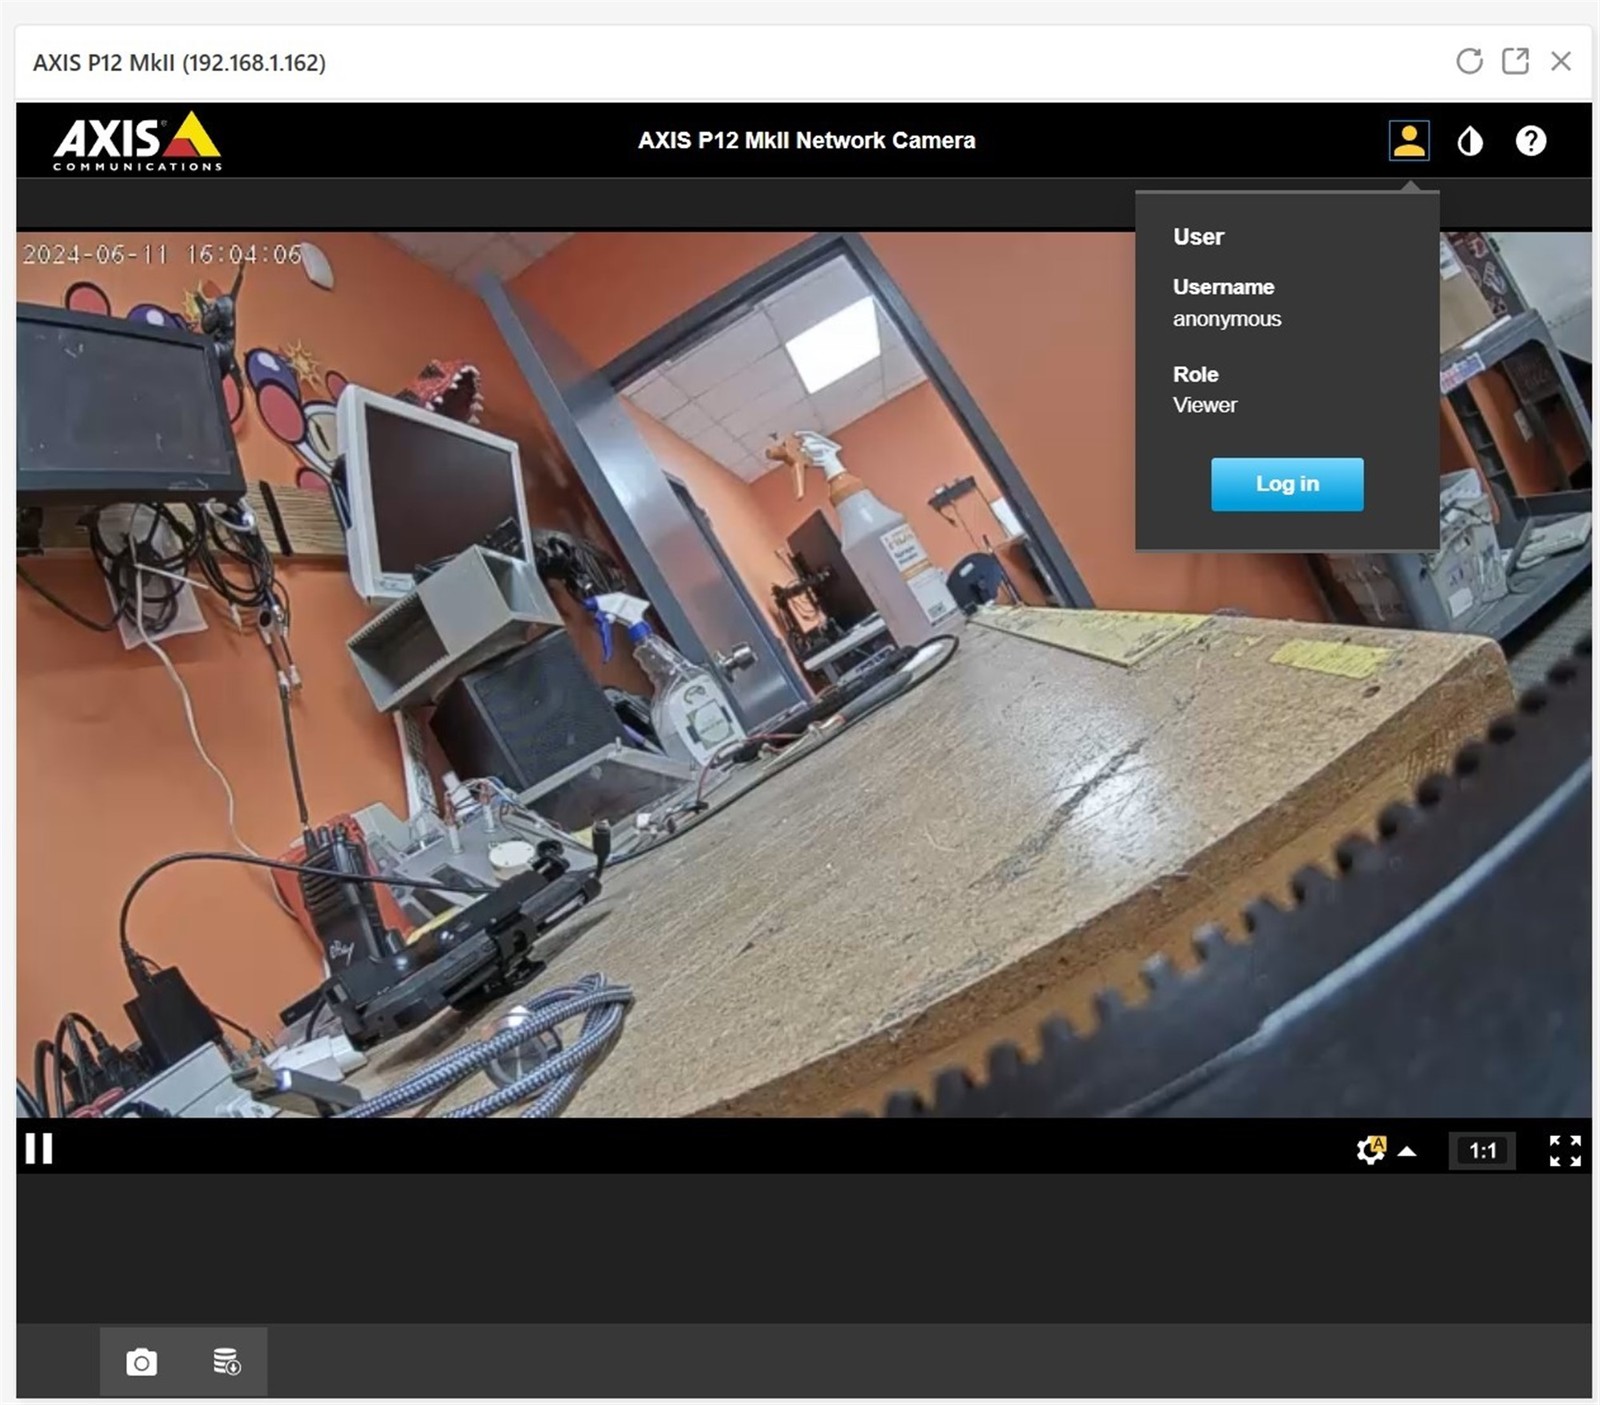1600x1405 pixels.
Task: Click the 2024-06-11 timestamp overlay
Action: (x=162, y=255)
